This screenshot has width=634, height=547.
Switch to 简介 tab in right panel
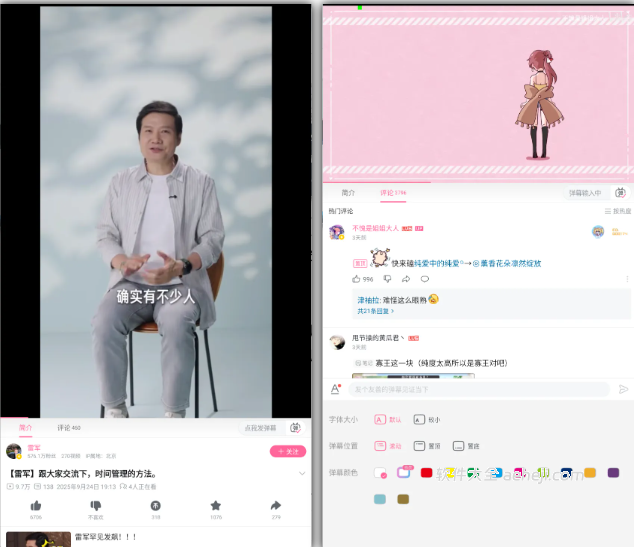click(x=348, y=192)
